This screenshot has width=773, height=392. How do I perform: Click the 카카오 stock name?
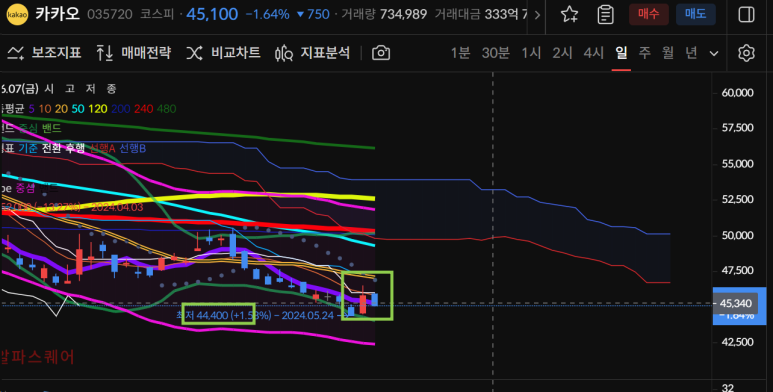57,14
